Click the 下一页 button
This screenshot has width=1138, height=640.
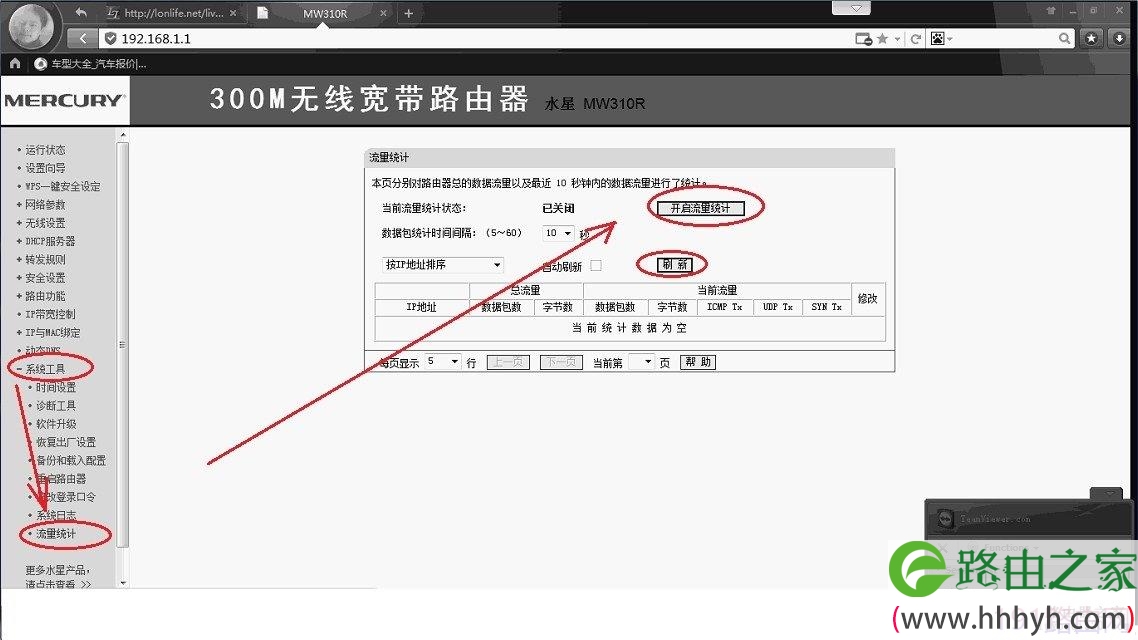click(x=561, y=362)
